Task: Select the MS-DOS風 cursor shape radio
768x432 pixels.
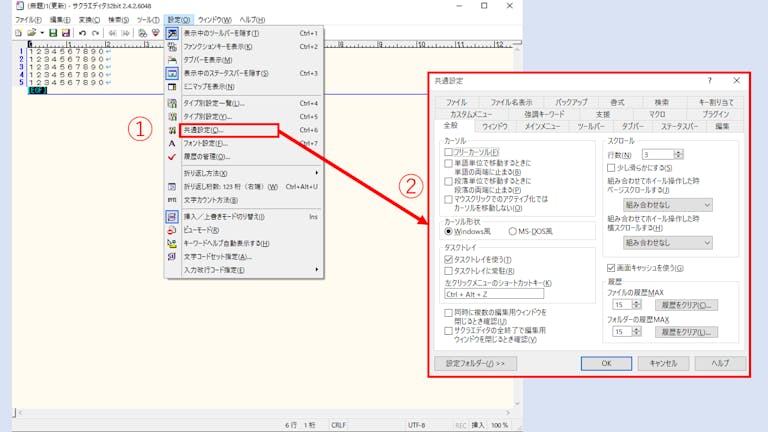Action: click(x=512, y=231)
